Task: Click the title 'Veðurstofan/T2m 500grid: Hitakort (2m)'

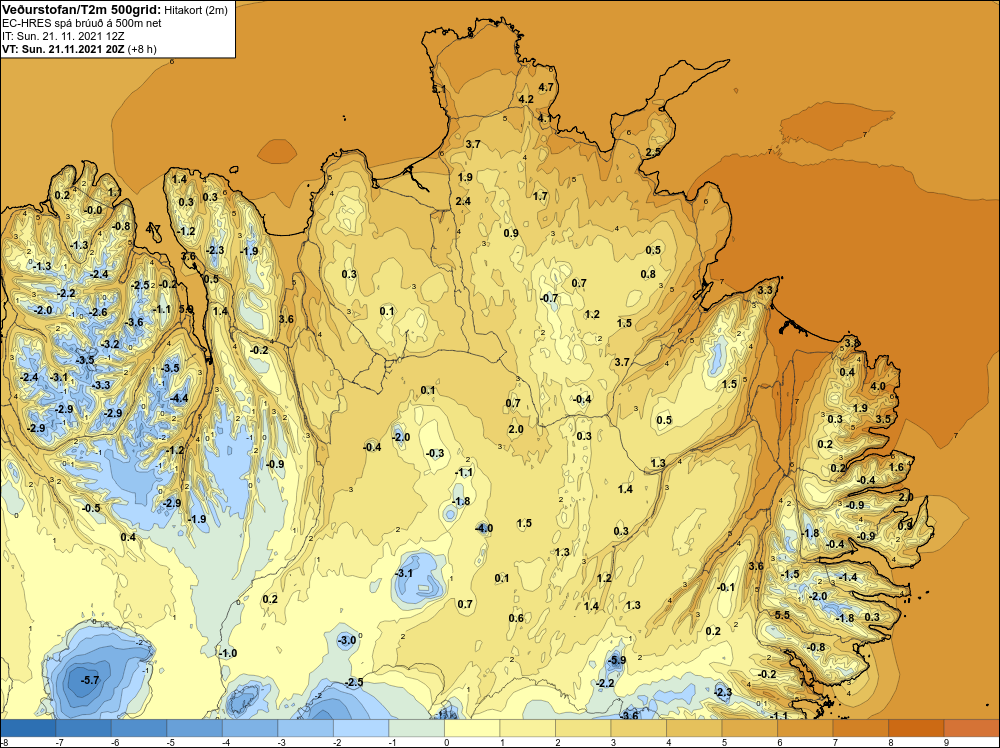Action: tap(115, 10)
